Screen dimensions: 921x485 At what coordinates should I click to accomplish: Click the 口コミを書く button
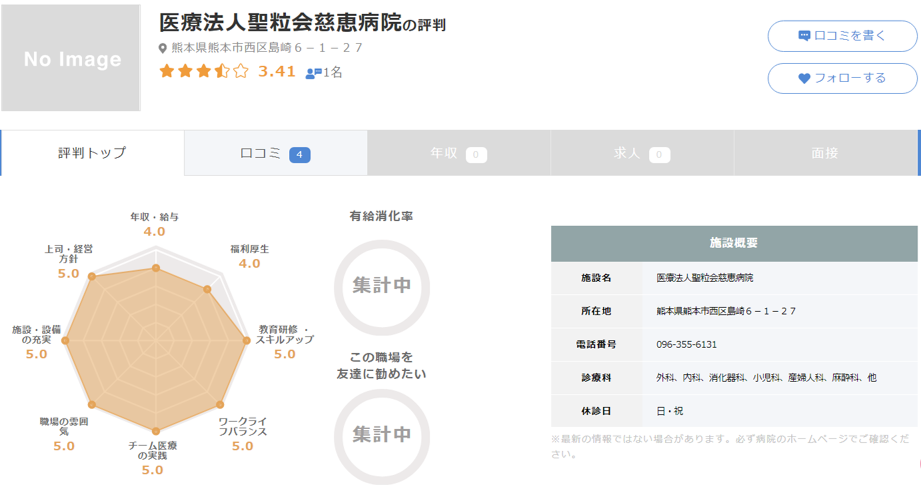pyautogui.click(x=842, y=36)
